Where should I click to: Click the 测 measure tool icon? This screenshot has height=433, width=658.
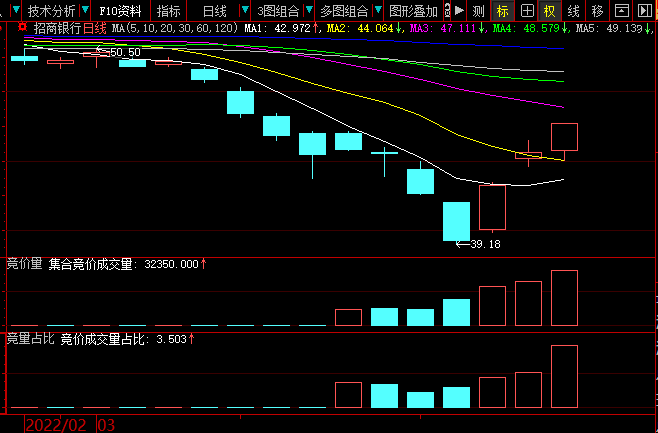[478, 11]
